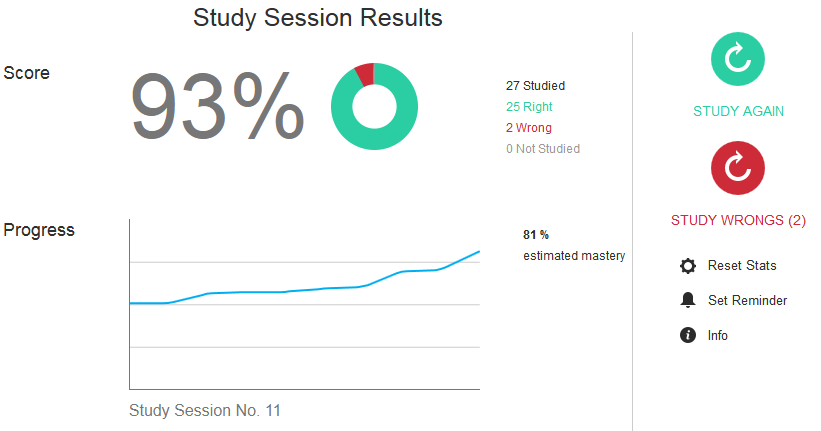Image resolution: width=821 pixels, height=431 pixels.
Task: Click the 81 % estimated mastery label
Action: pos(574,245)
